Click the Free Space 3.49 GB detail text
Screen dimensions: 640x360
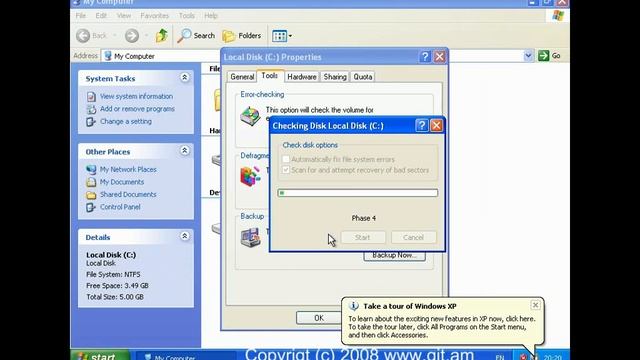coord(117,286)
